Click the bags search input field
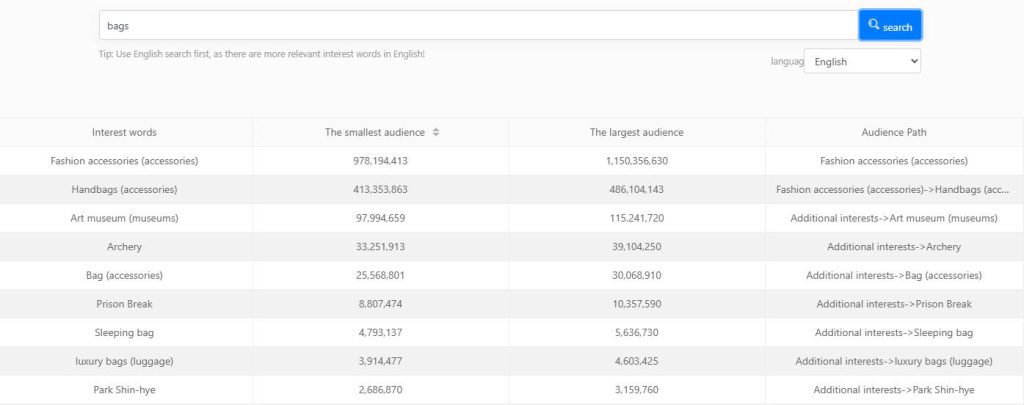The height and width of the screenshot is (405, 1024). [x=478, y=26]
